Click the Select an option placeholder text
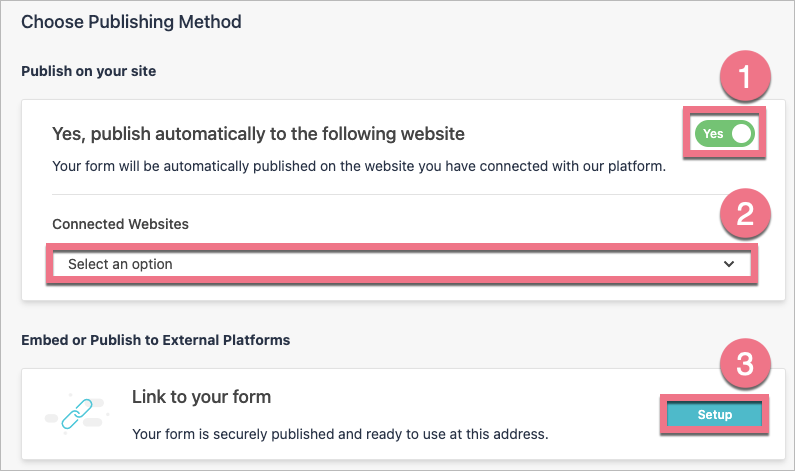This screenshot has height=471, width=795. coord(120,264)
